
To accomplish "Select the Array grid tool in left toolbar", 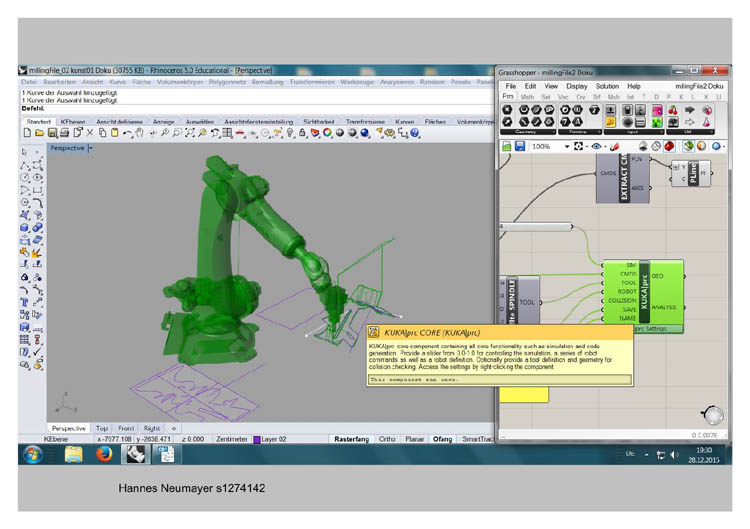I will click(25, 340).
